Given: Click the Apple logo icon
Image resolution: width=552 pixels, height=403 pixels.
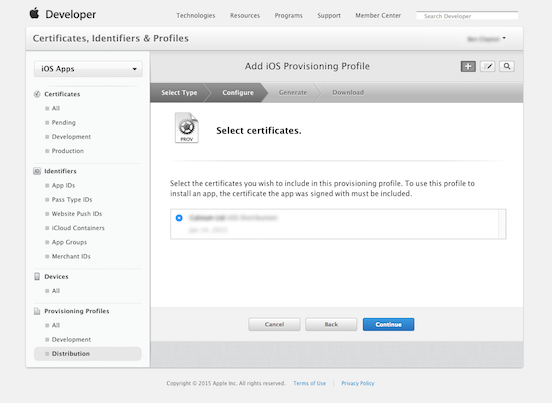Looking at the screenshot, I should [34, 13].
